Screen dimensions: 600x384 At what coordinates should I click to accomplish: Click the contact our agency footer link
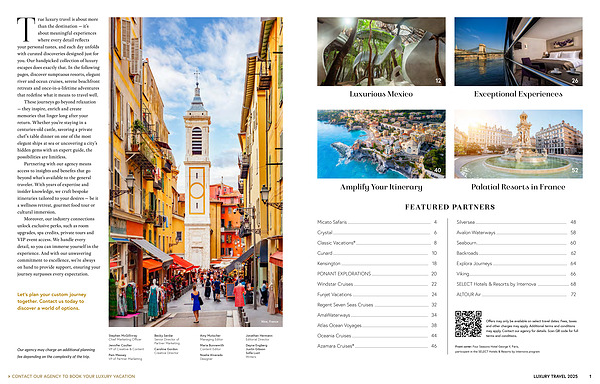coord(72,376)
